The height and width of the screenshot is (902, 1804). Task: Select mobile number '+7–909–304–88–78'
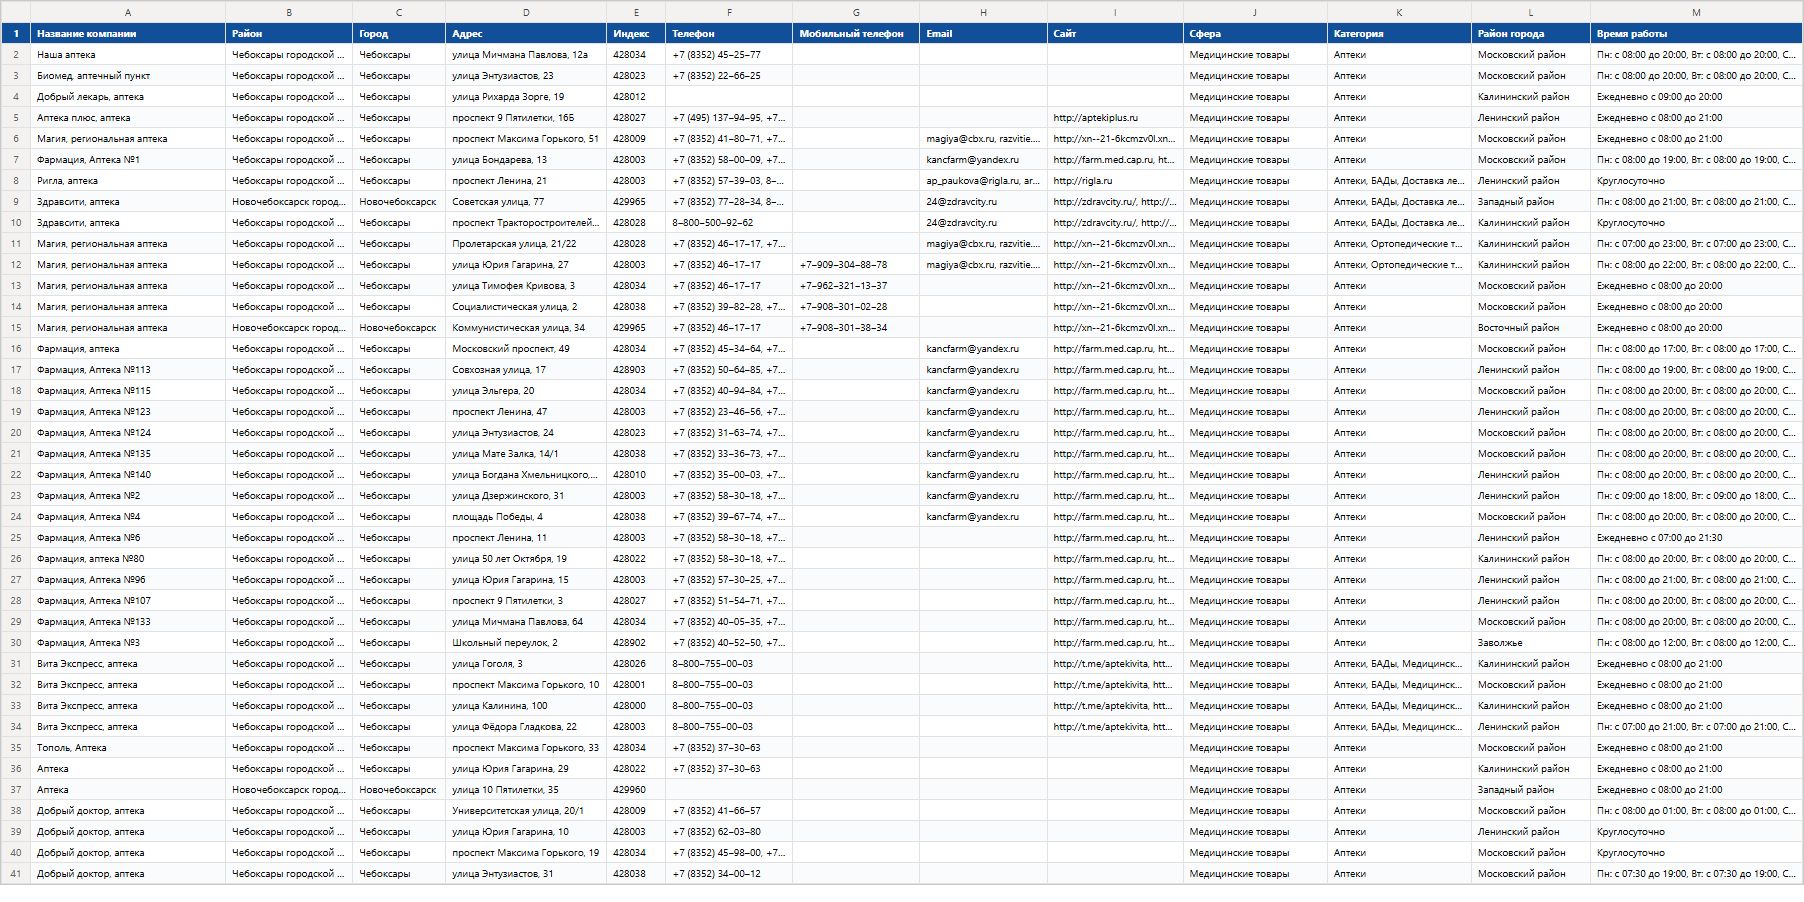coord(856,264)
